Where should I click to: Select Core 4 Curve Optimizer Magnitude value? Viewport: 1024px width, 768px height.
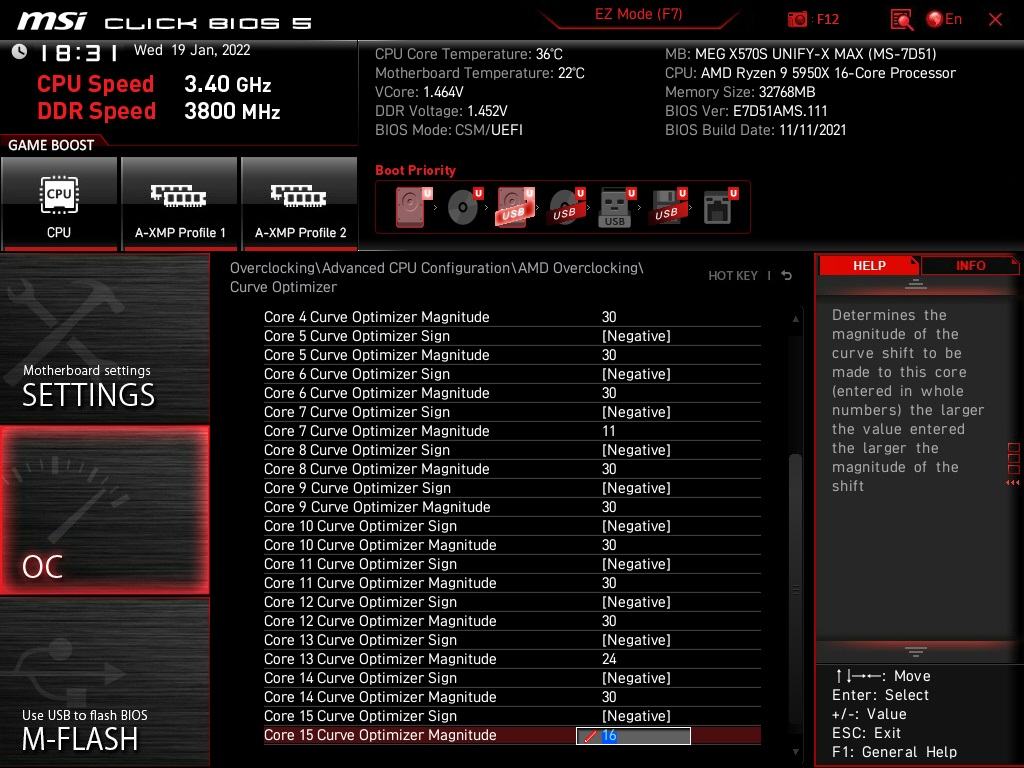(x=609, y=317)
